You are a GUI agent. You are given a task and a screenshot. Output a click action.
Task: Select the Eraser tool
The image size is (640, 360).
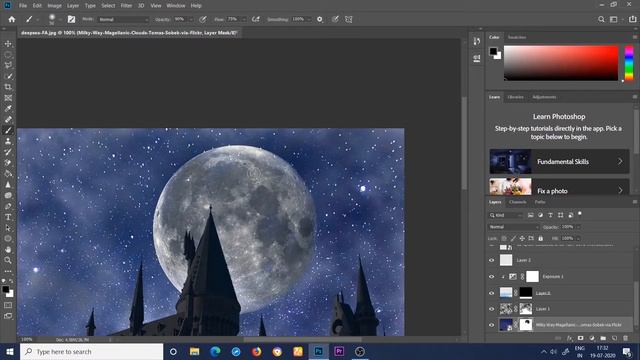(x=8, y=163)
